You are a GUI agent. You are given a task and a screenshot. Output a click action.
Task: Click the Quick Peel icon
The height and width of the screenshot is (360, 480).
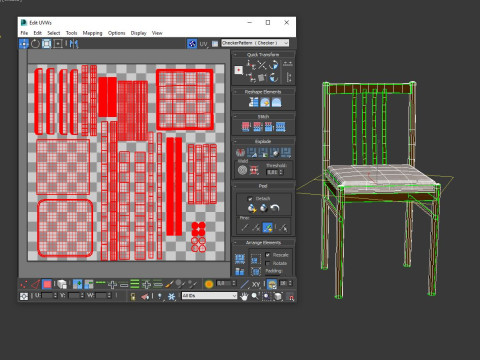[x=252, y=208]
